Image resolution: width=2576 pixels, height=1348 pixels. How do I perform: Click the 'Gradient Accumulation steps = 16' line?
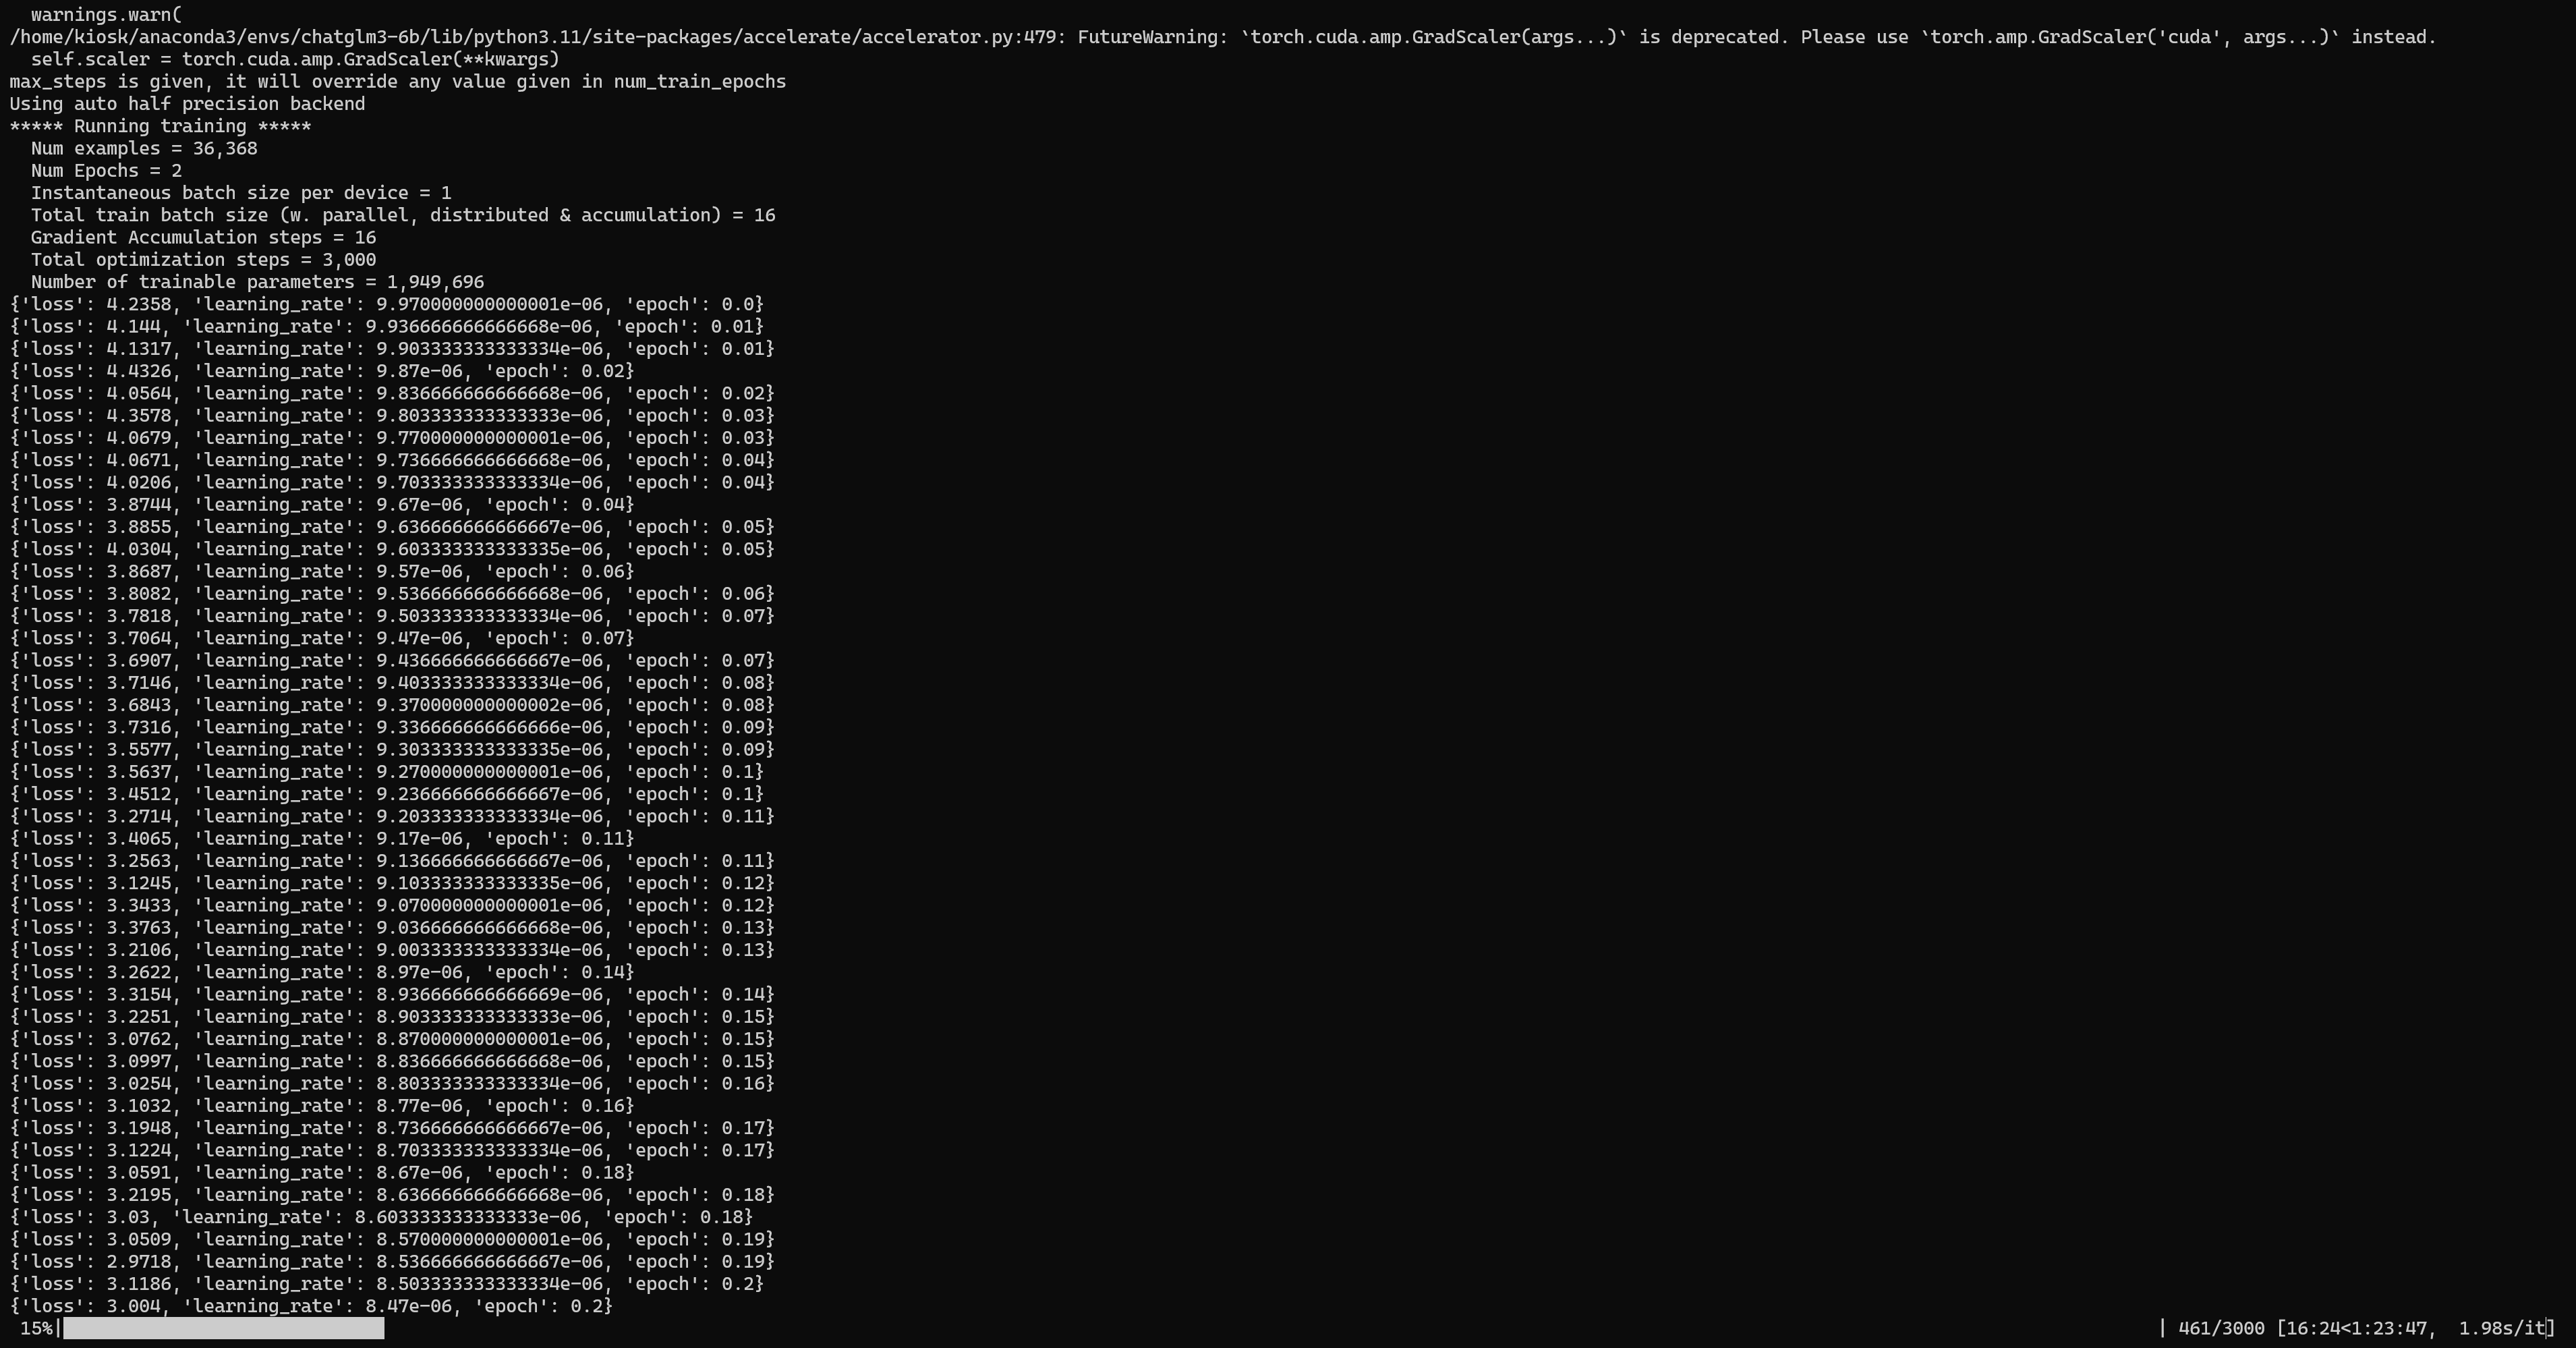click(203, 237)
